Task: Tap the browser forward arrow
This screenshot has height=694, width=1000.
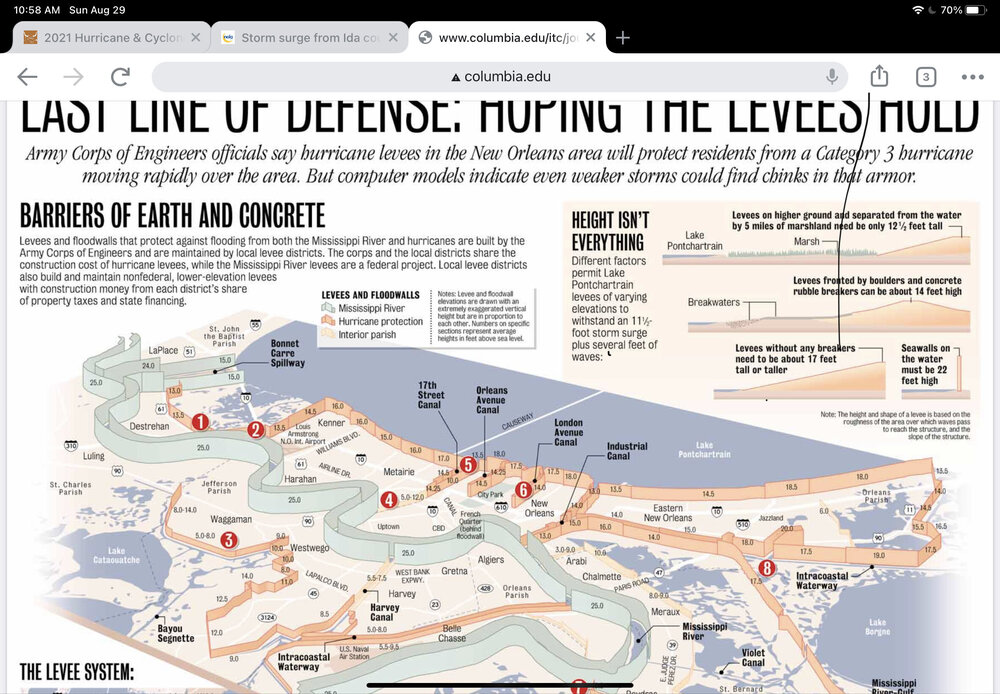Action: coord(73,77)
